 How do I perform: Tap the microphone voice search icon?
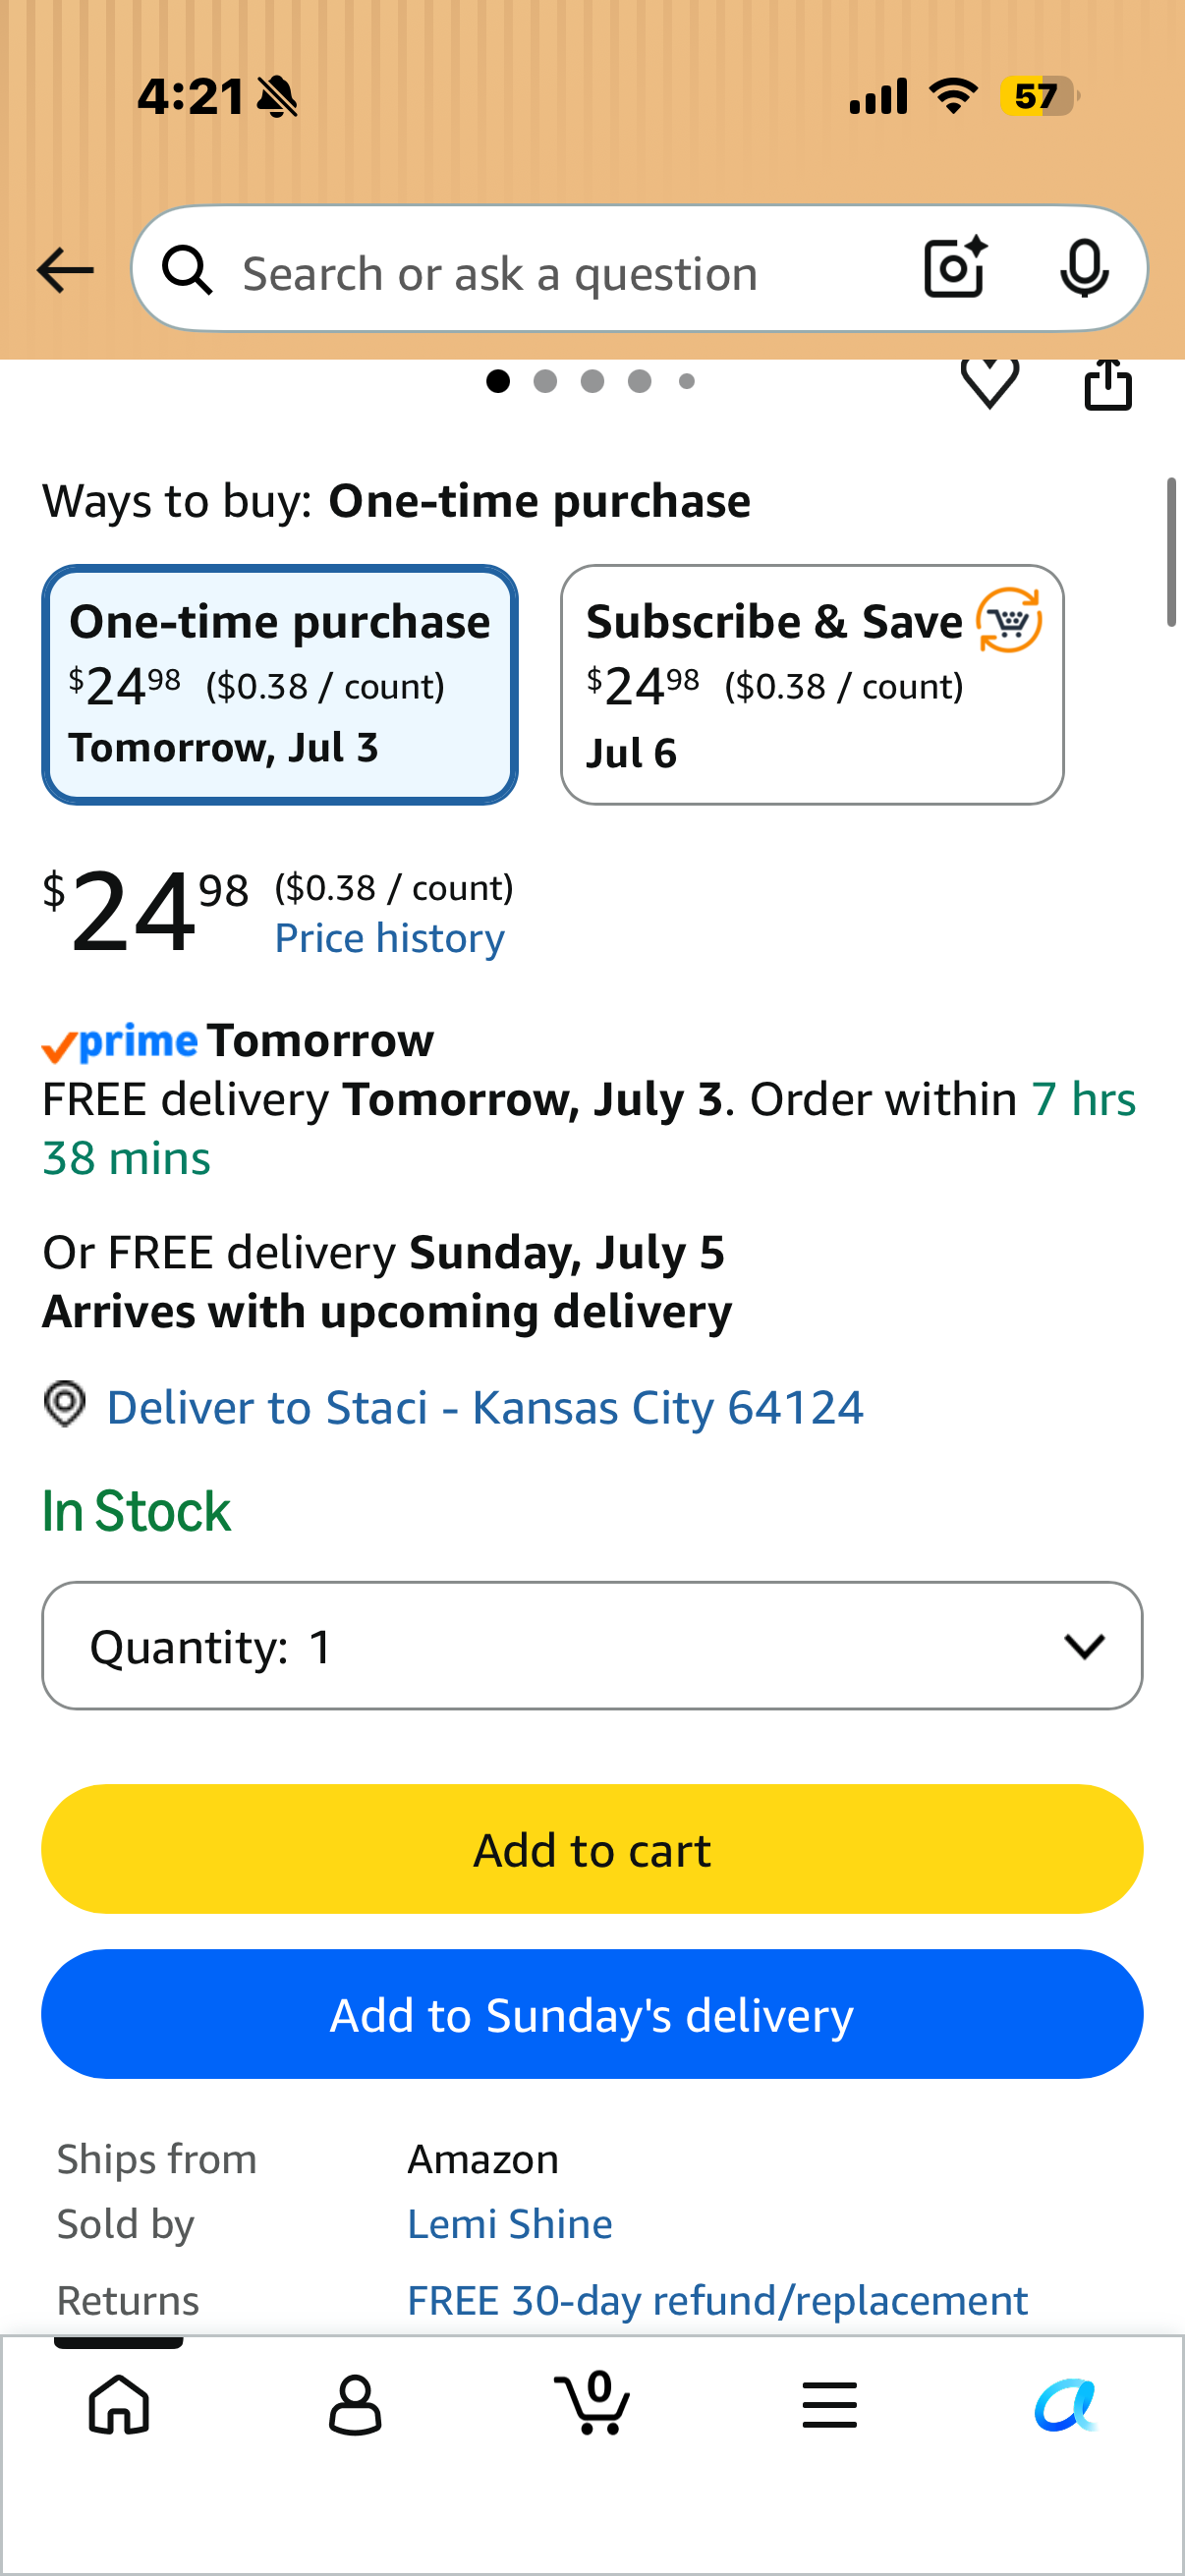click(x=1084, y=269)
